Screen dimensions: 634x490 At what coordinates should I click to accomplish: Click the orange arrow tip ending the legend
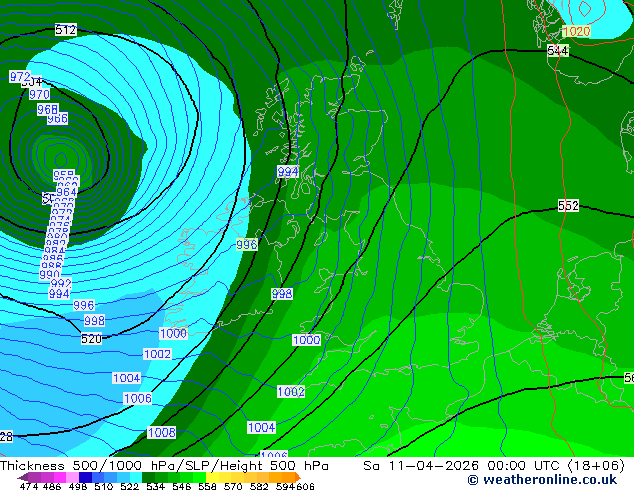point(298,477)
